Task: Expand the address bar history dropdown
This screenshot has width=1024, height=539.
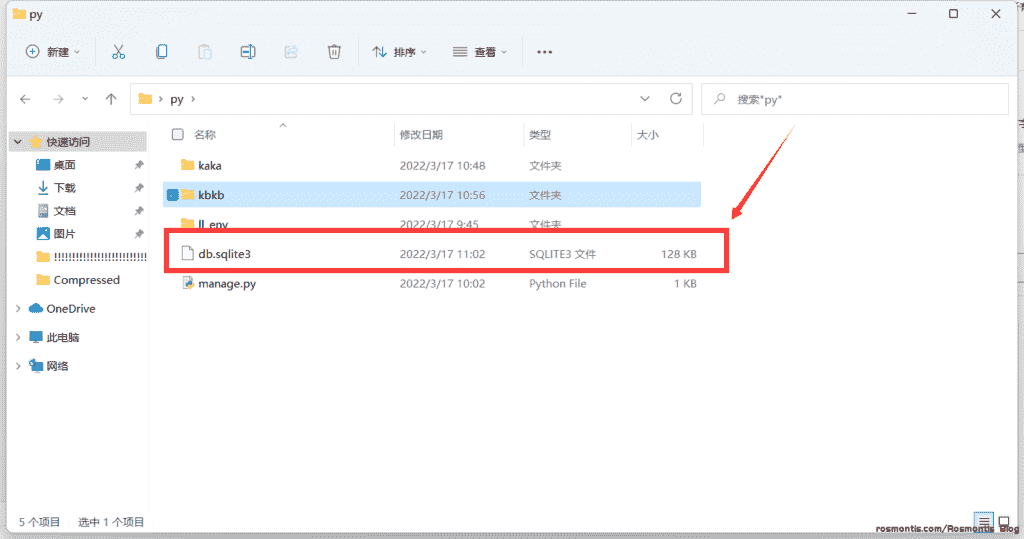Action: tap(645, 99)
